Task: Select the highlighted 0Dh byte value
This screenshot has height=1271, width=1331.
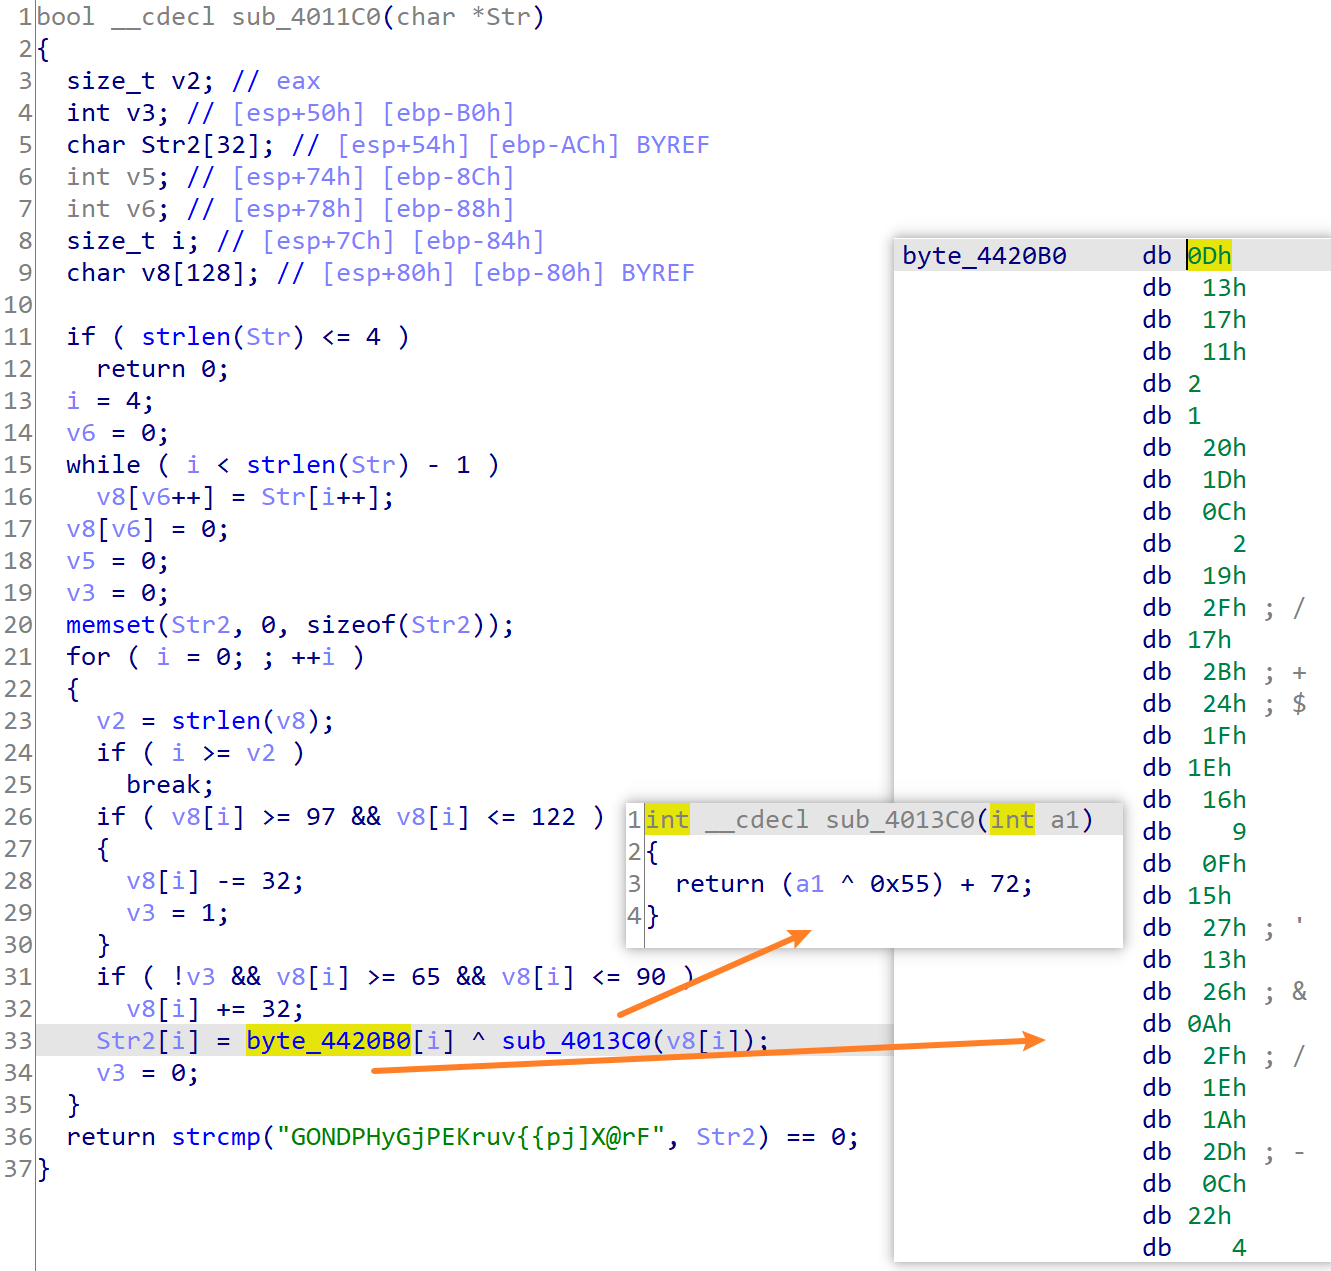Action: (1209, 255)
